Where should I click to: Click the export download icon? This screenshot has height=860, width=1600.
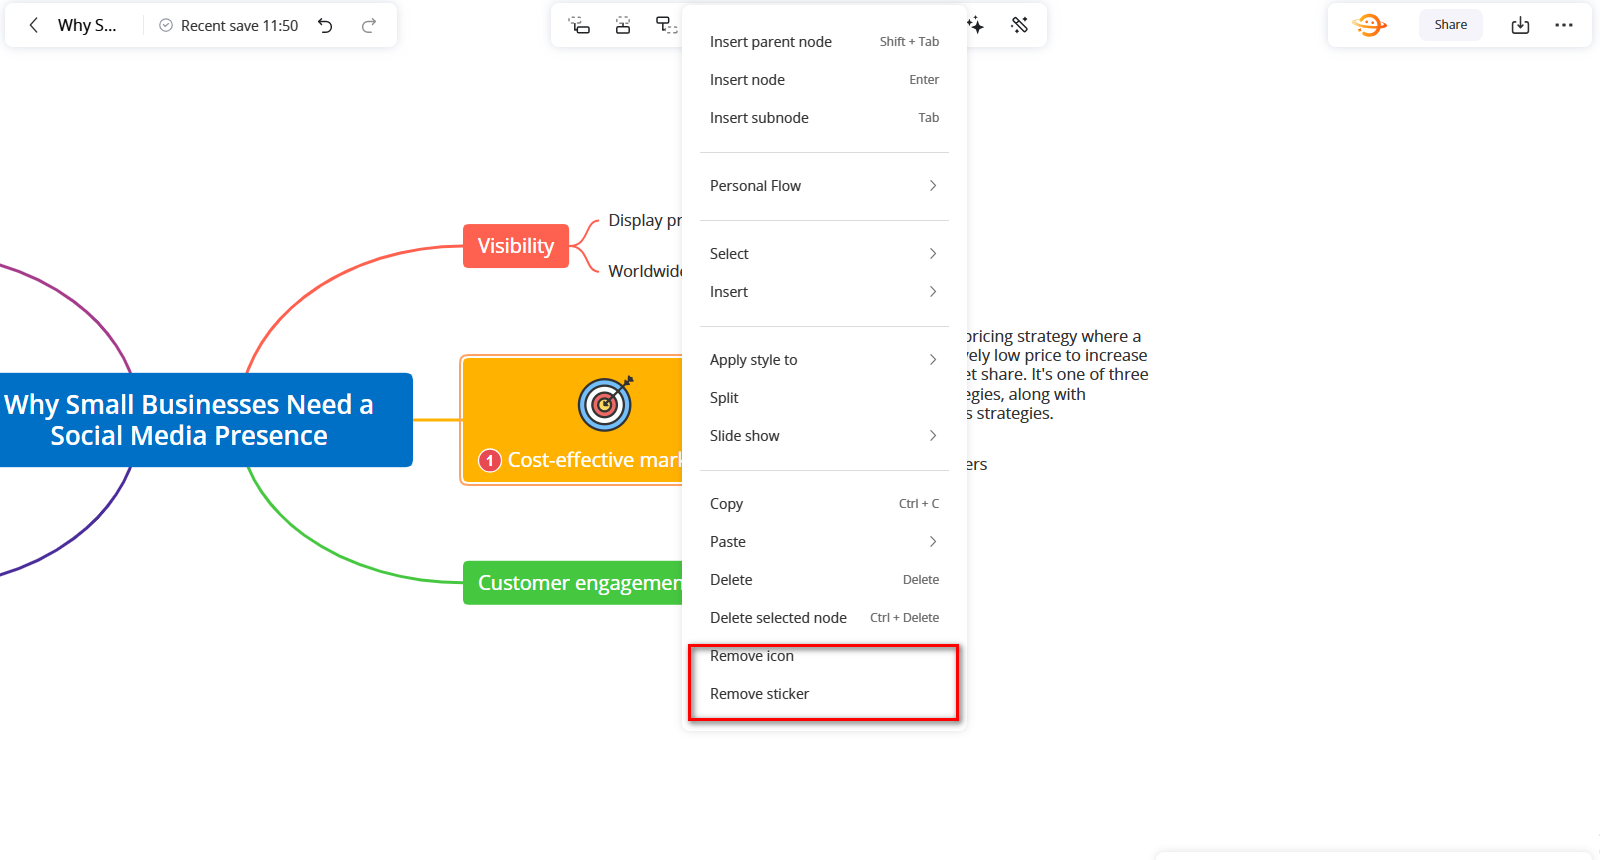click(1520, 25)
